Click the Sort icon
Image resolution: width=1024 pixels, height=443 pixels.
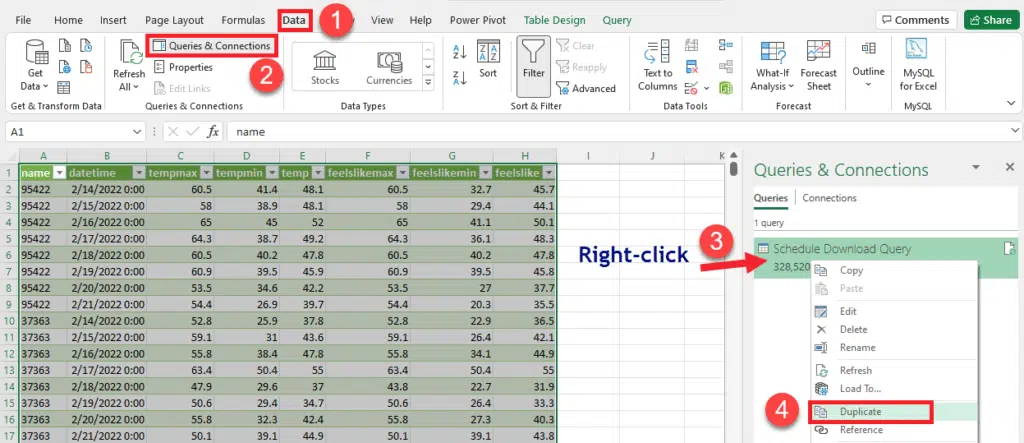coord(488,58)
